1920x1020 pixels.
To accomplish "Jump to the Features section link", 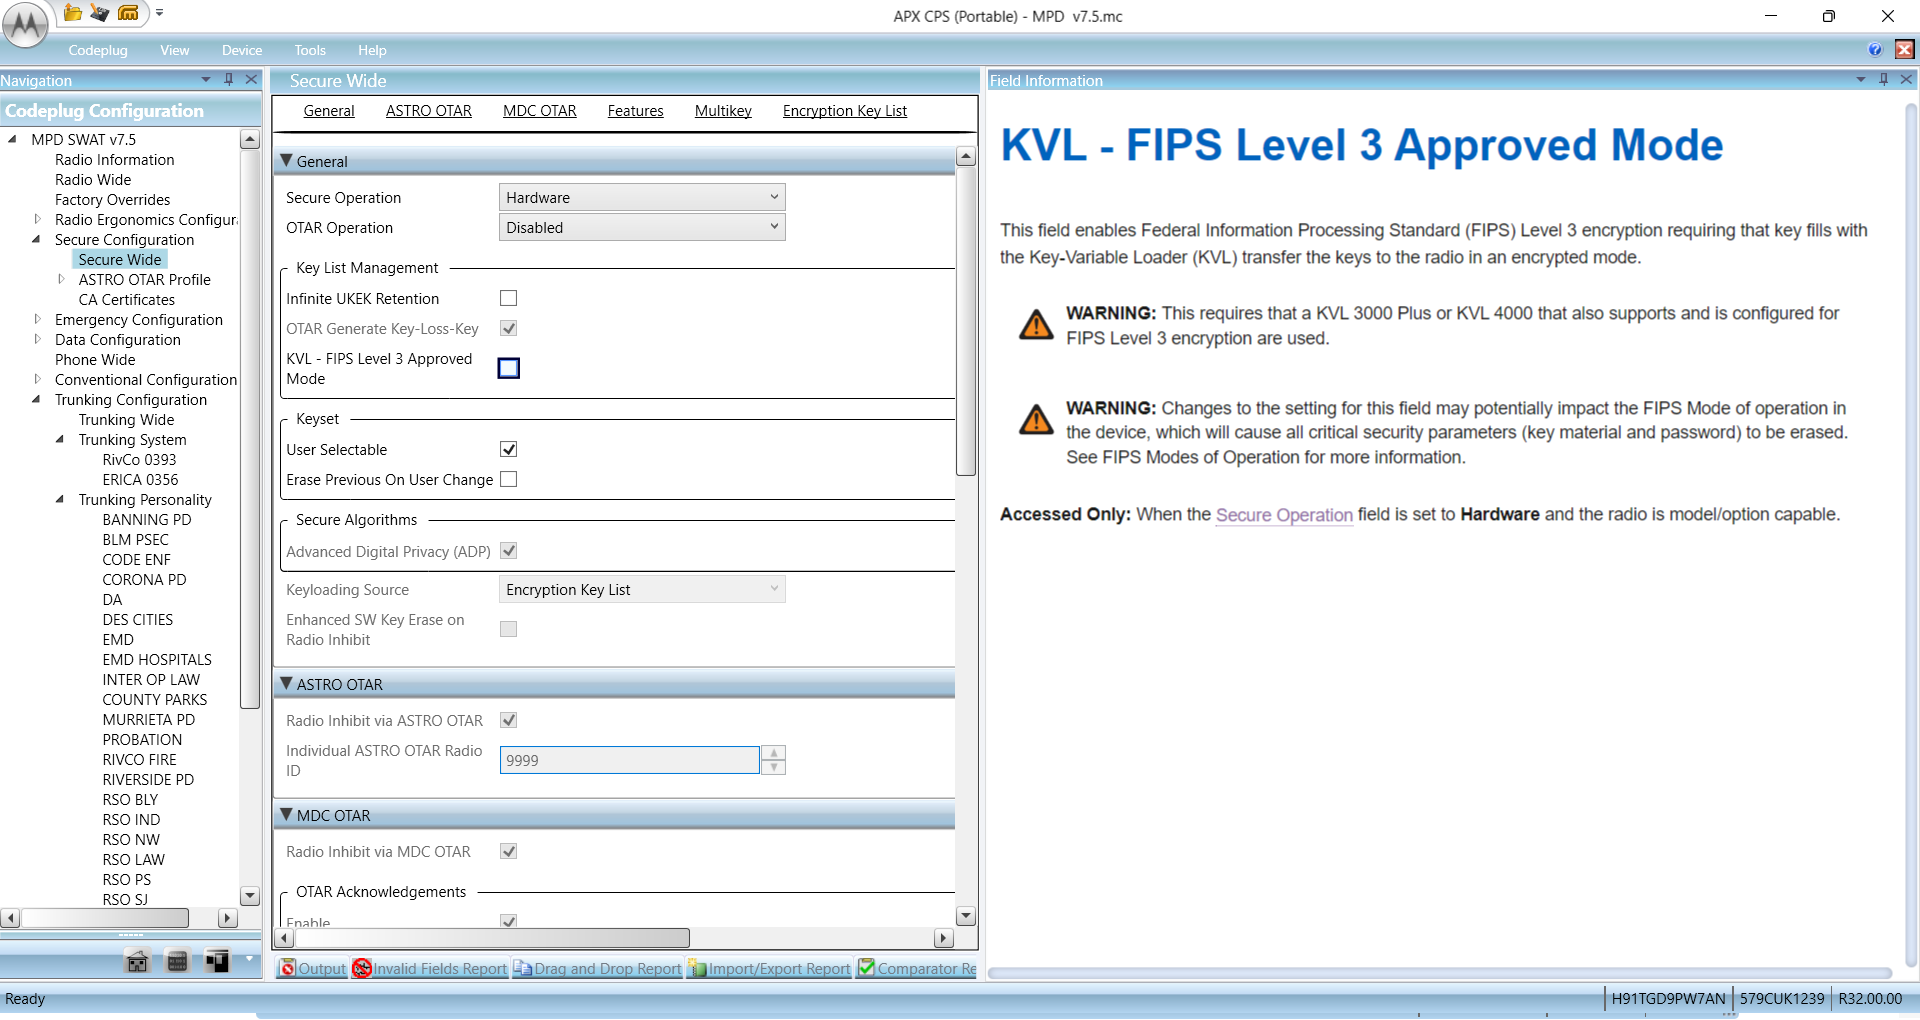I will coord(636,111).
